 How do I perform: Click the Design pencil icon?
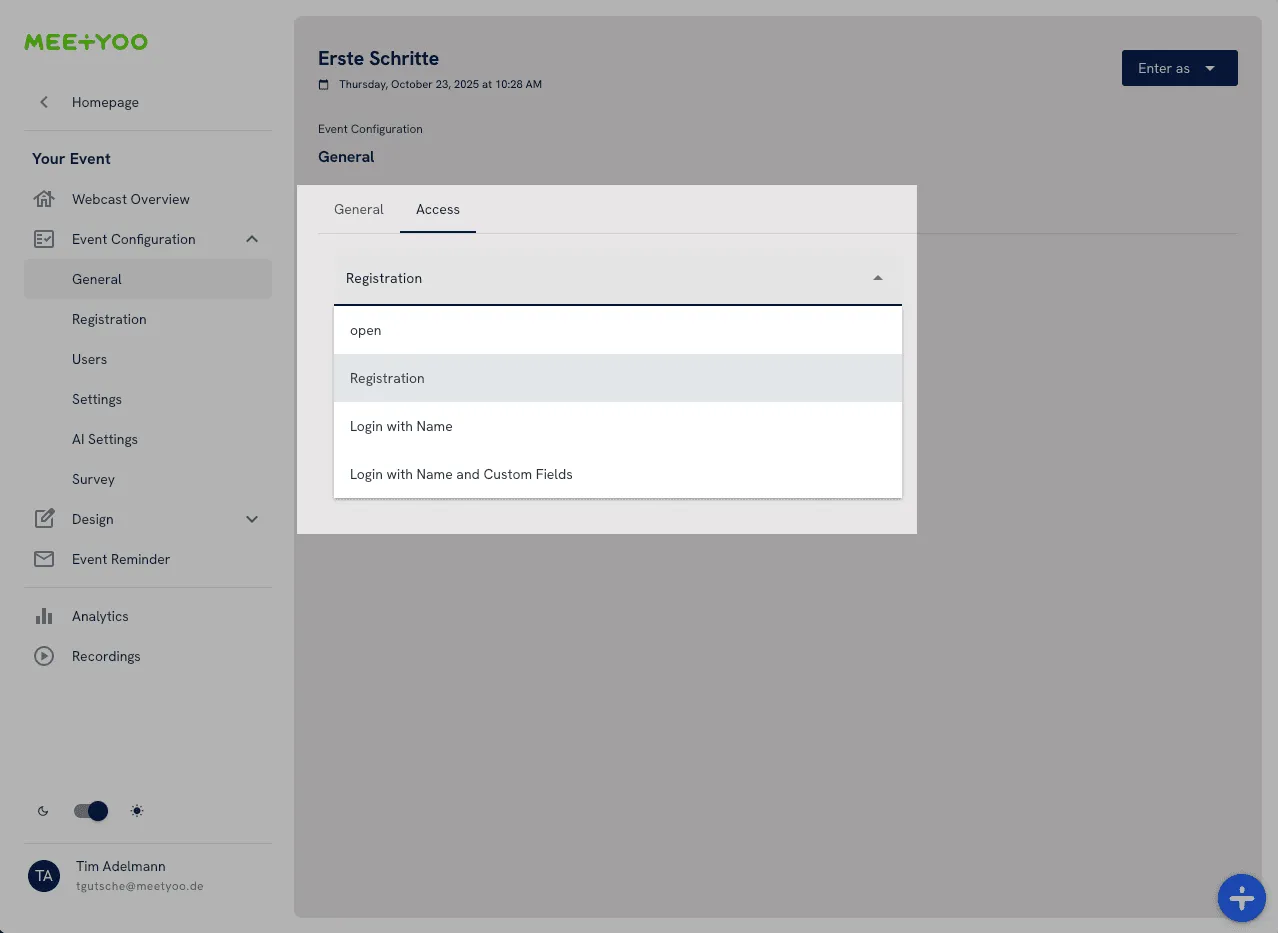(x=44, y=519)
